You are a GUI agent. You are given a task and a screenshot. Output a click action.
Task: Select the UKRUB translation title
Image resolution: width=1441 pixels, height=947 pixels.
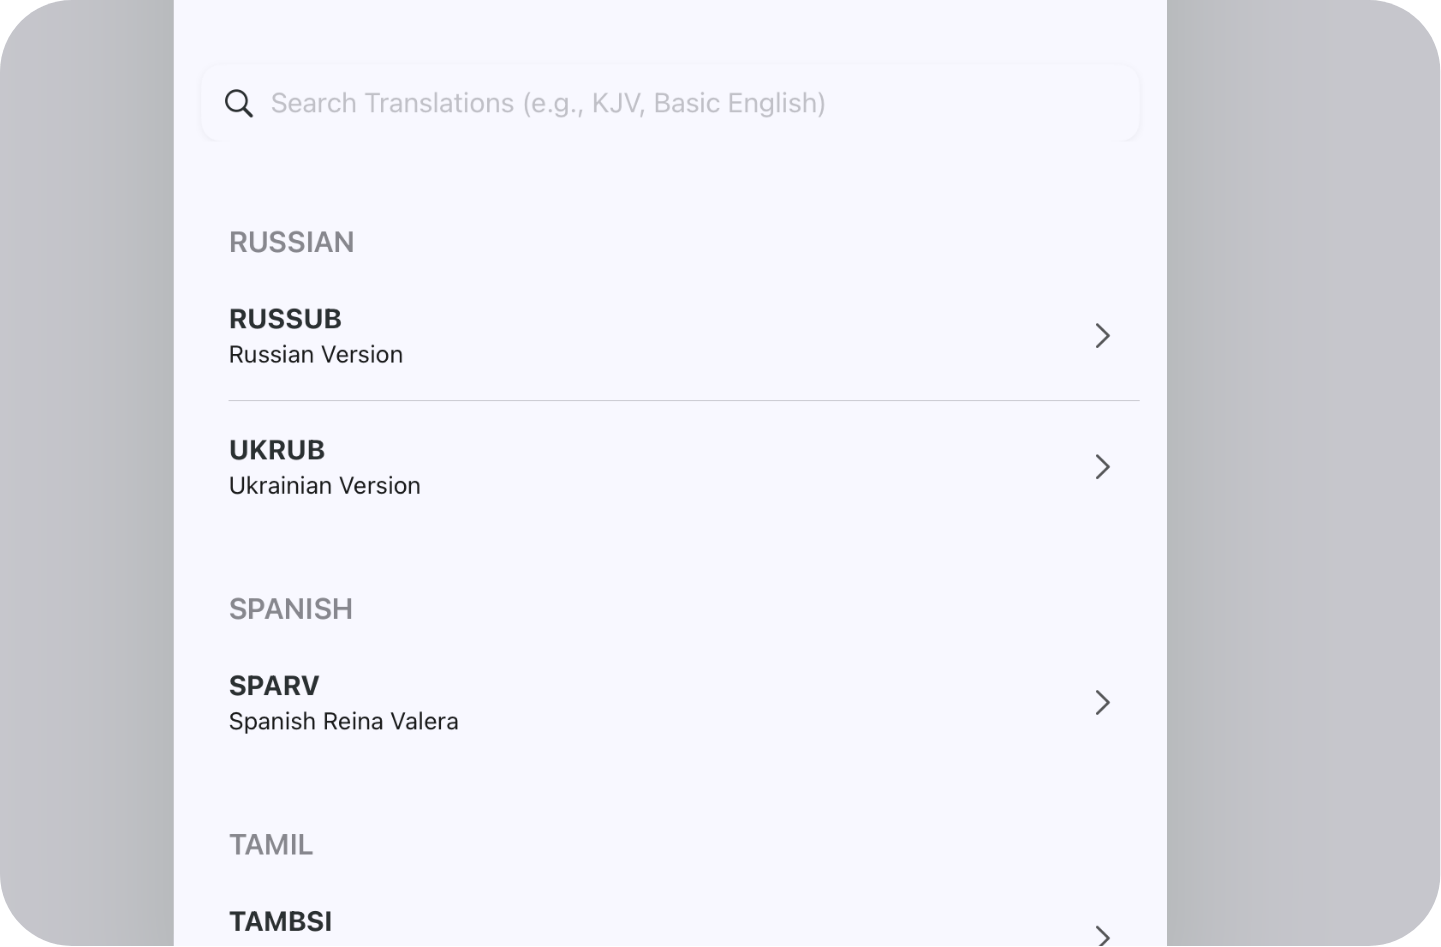click(277, 450)
